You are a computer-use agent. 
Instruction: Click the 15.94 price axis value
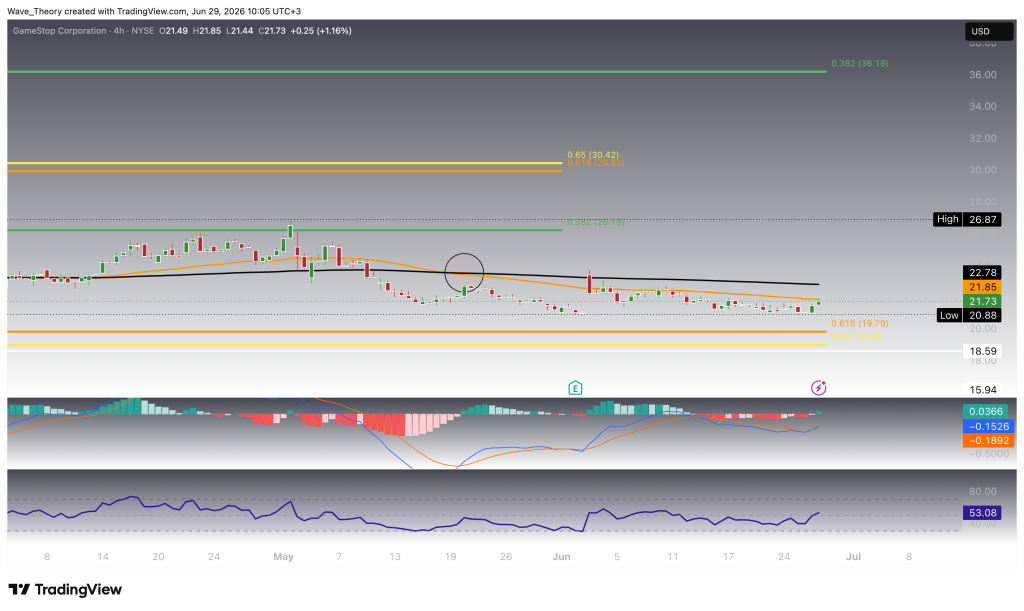pos(983,390)
